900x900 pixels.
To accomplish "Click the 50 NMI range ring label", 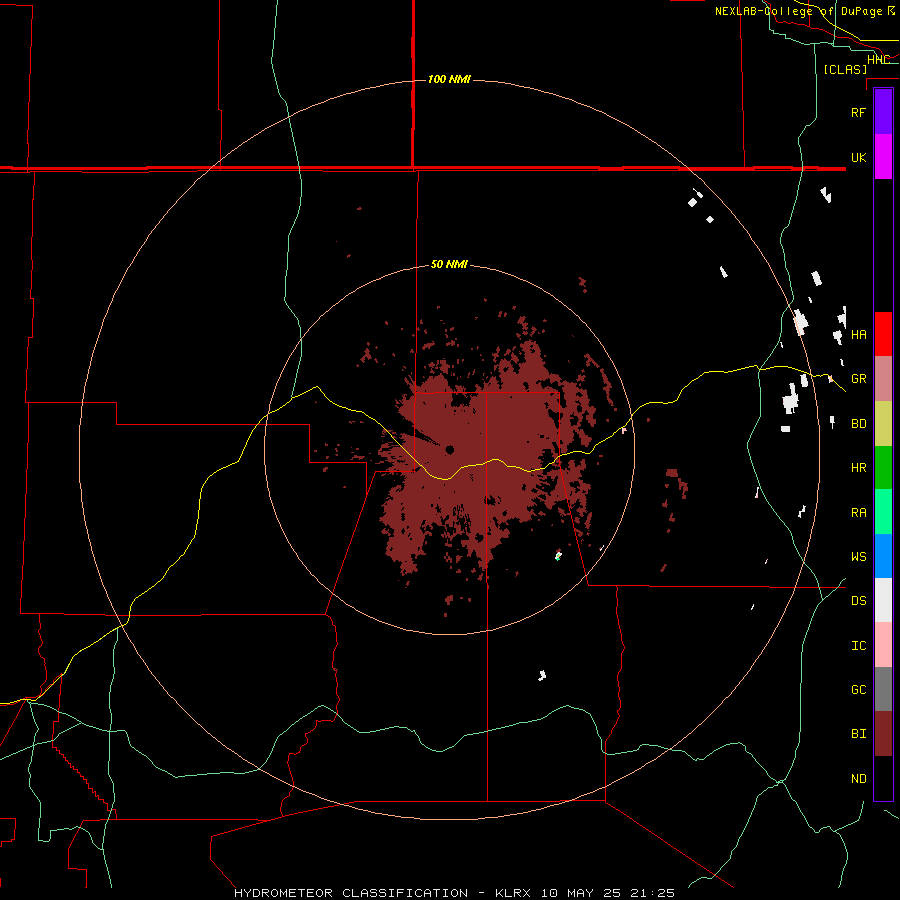I will (x=449, y=264).
